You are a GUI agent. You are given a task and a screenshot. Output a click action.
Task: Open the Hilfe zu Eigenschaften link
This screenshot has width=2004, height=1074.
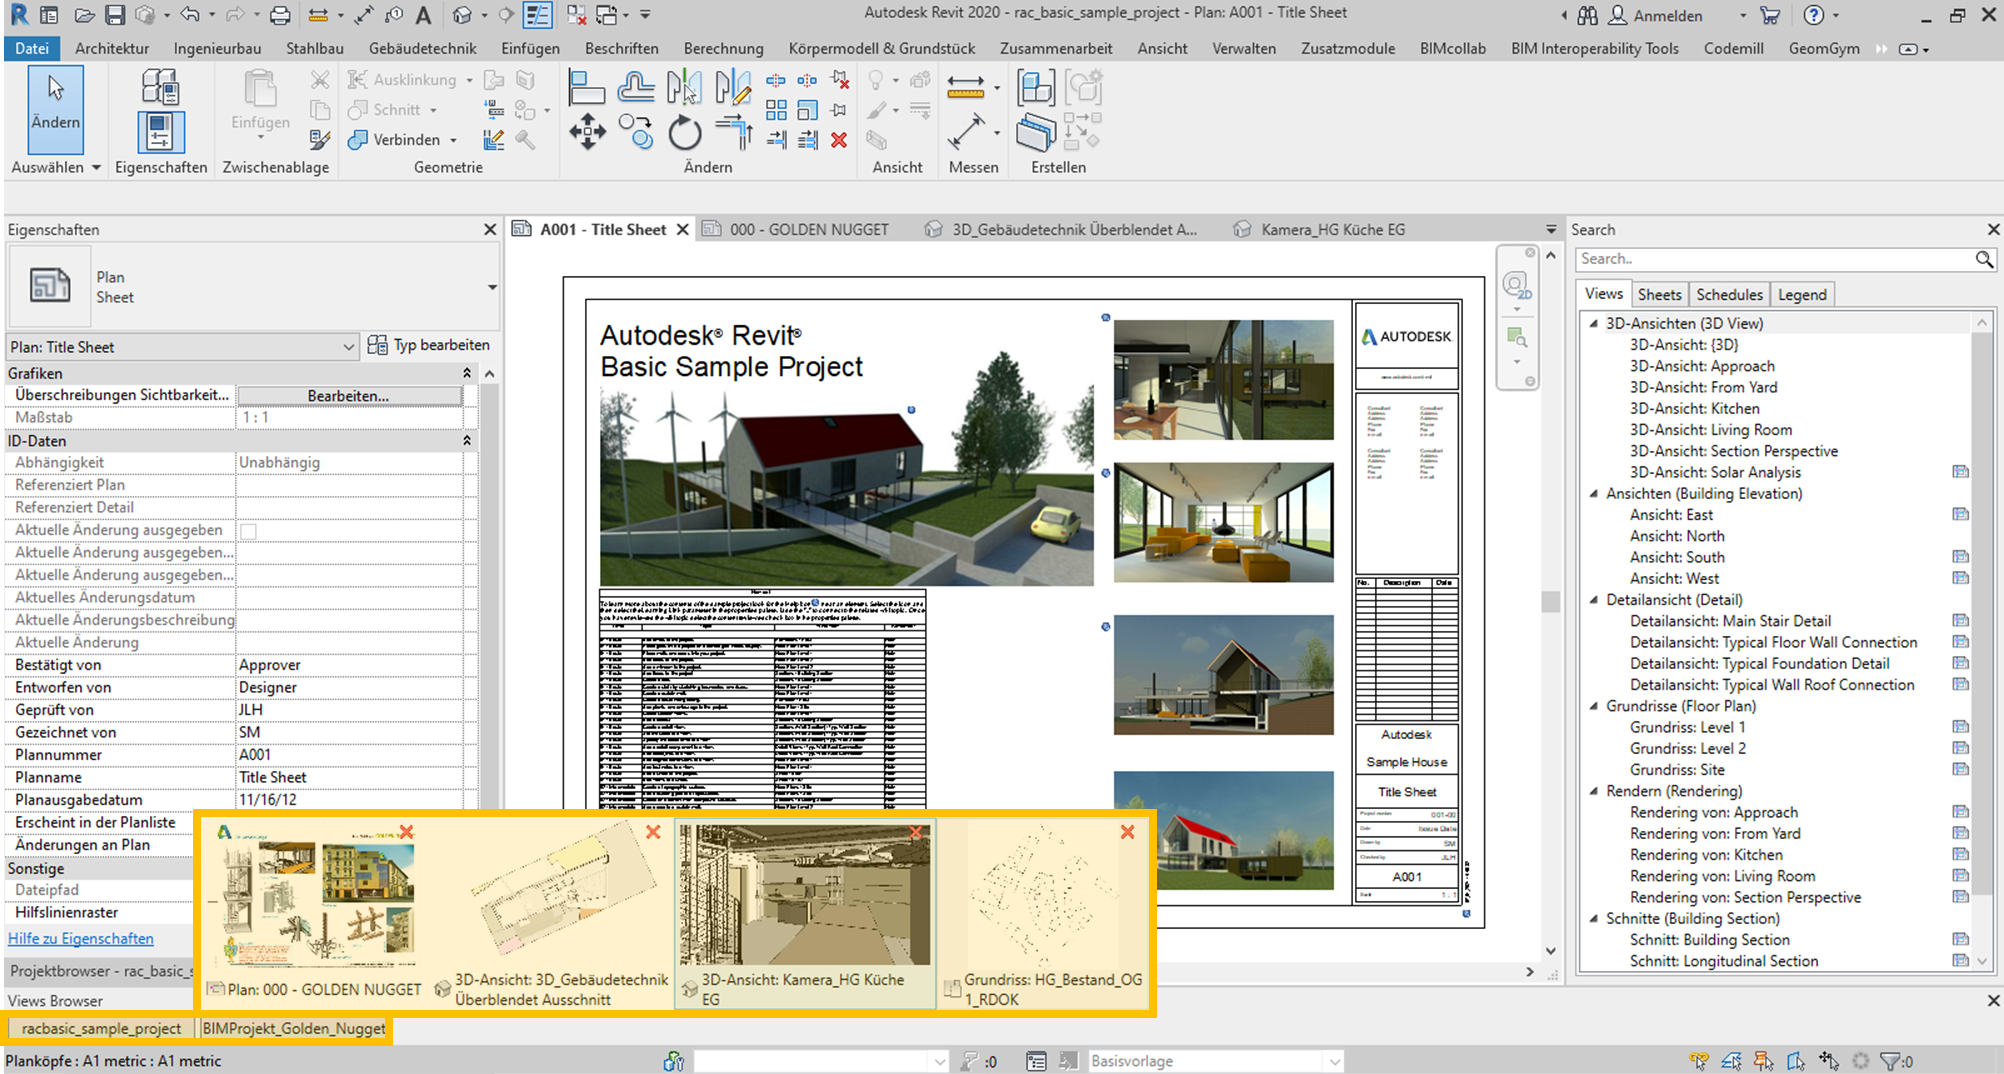pyautogui.click(x=81, y=938)
